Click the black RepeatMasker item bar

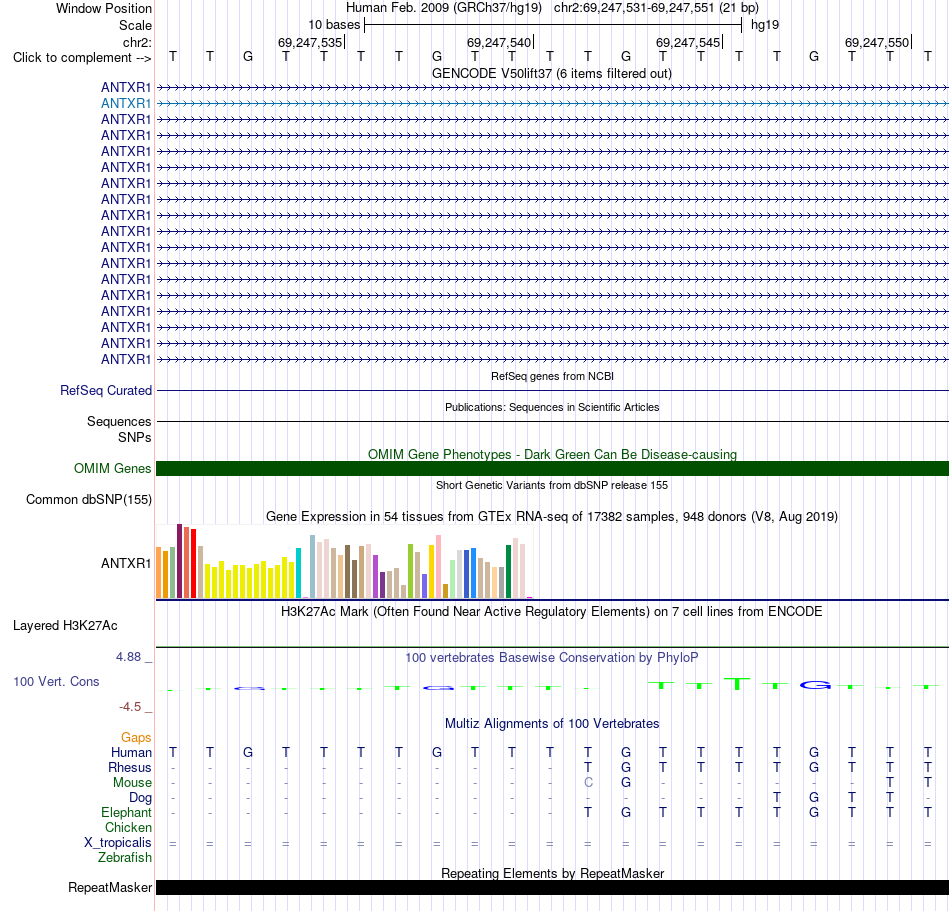pyautogui.click(x=553, y=887)
